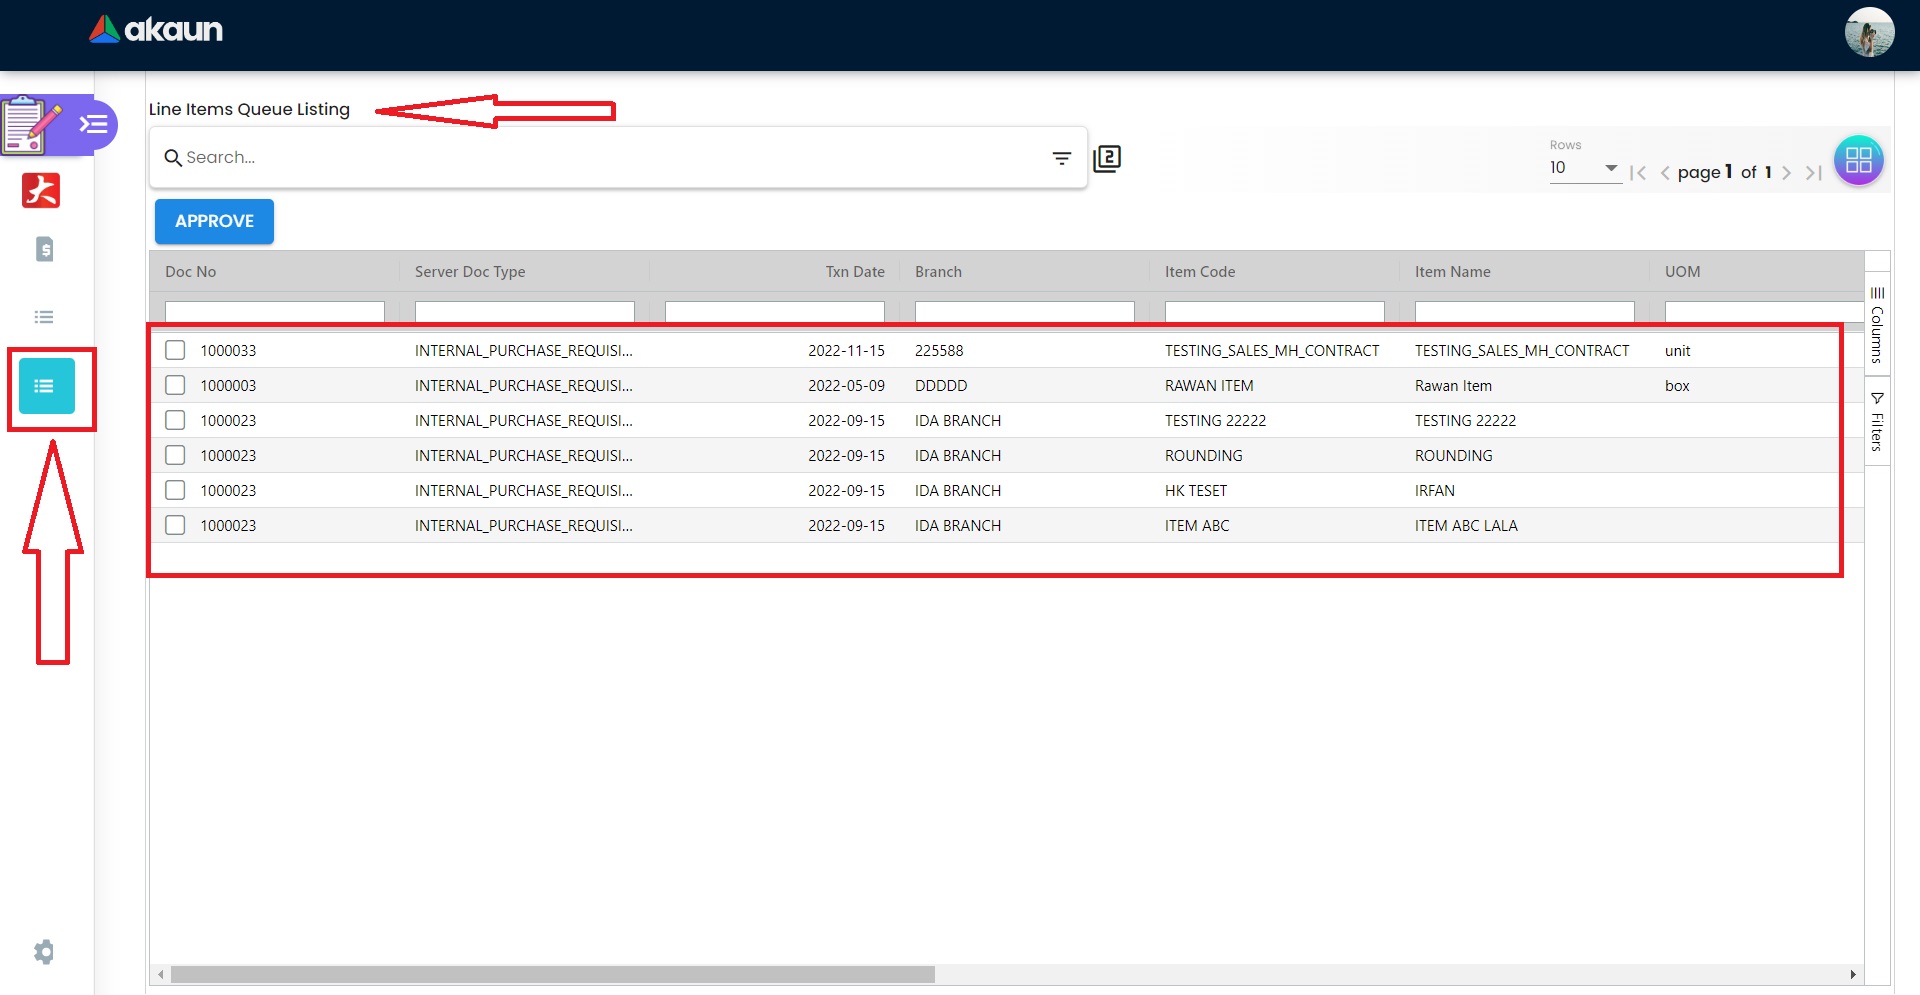The image size is (1920, 995).
Task: Click the horizontal scrollbar thumb
Action: (552, 974)
